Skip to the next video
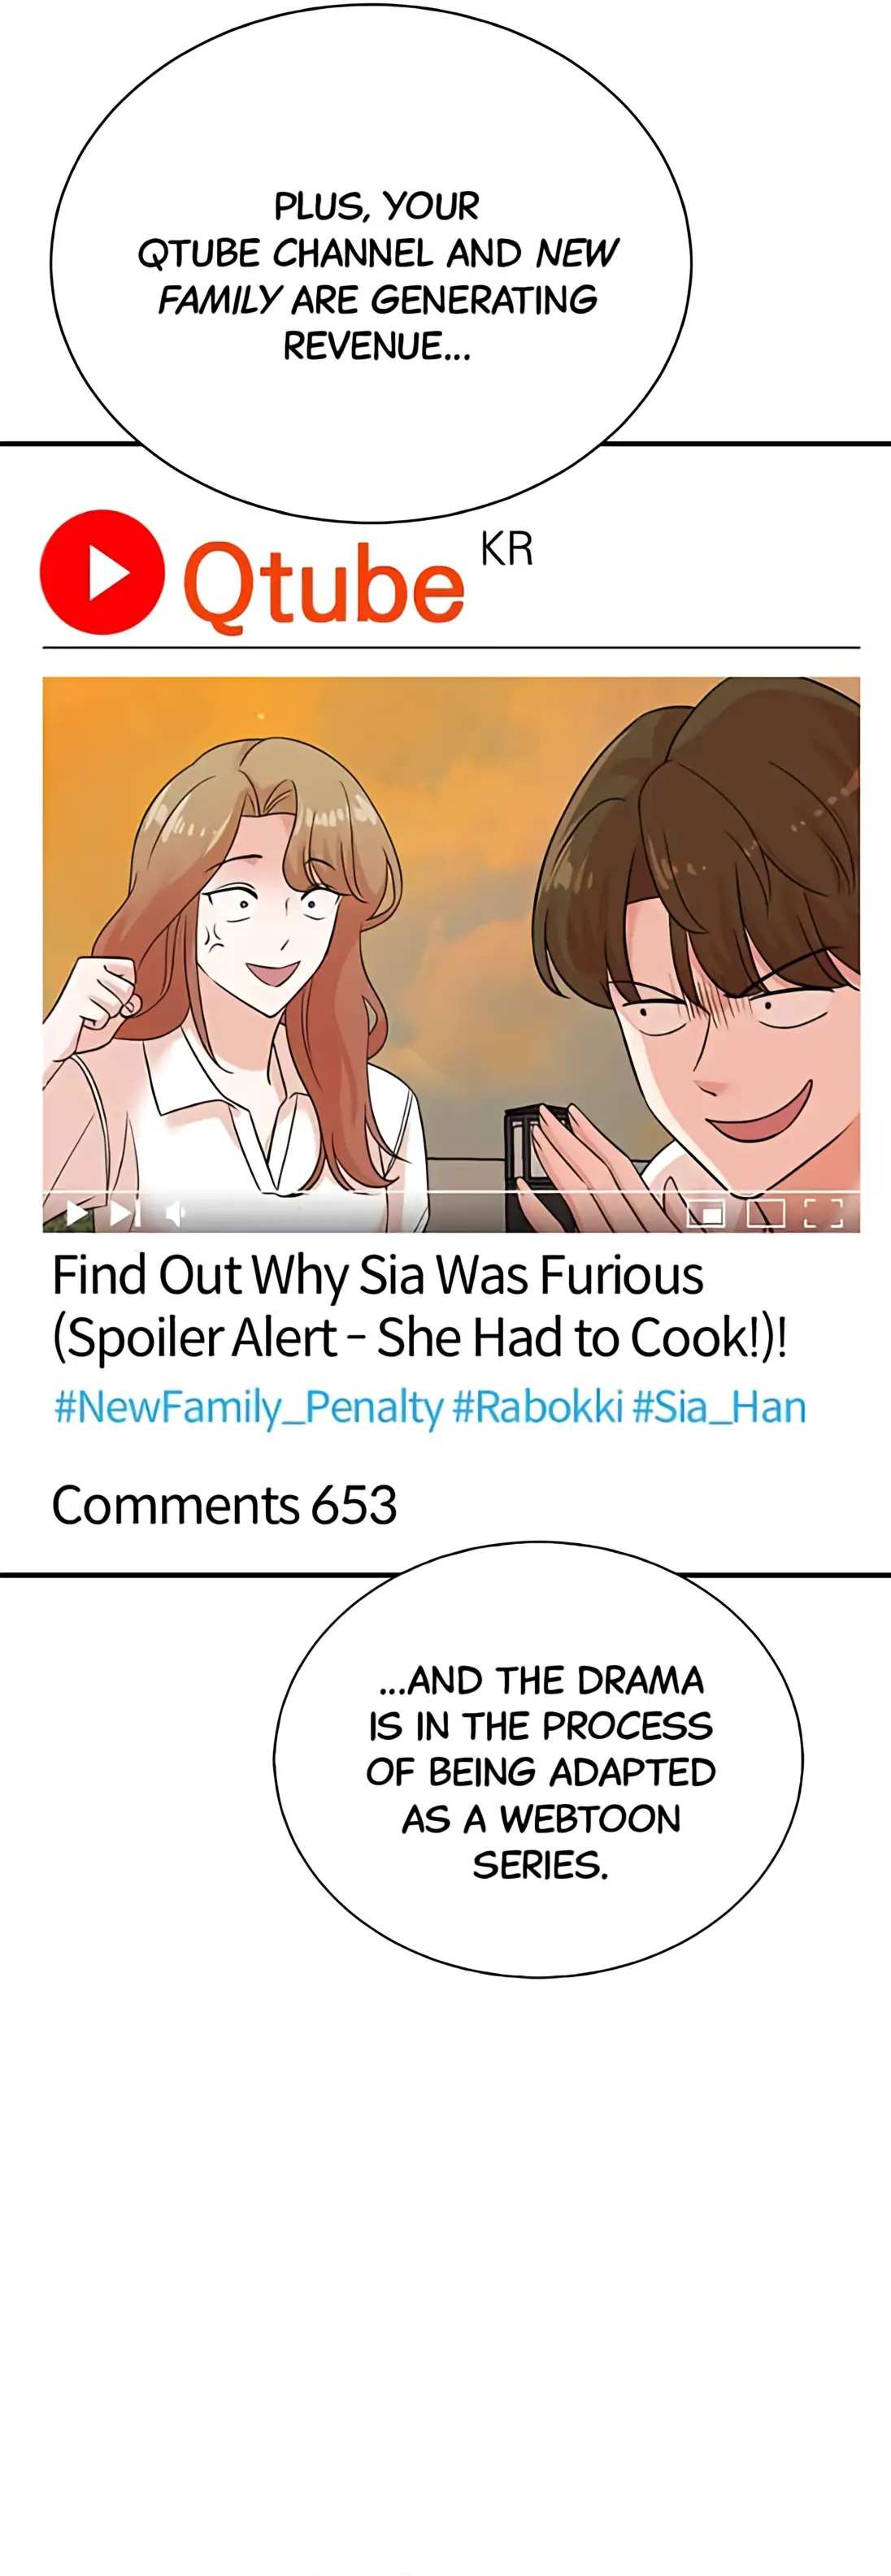Image resolution: width=891 pixels, height=2576 pixels. pyautogui.click(x=125, y=1213)
